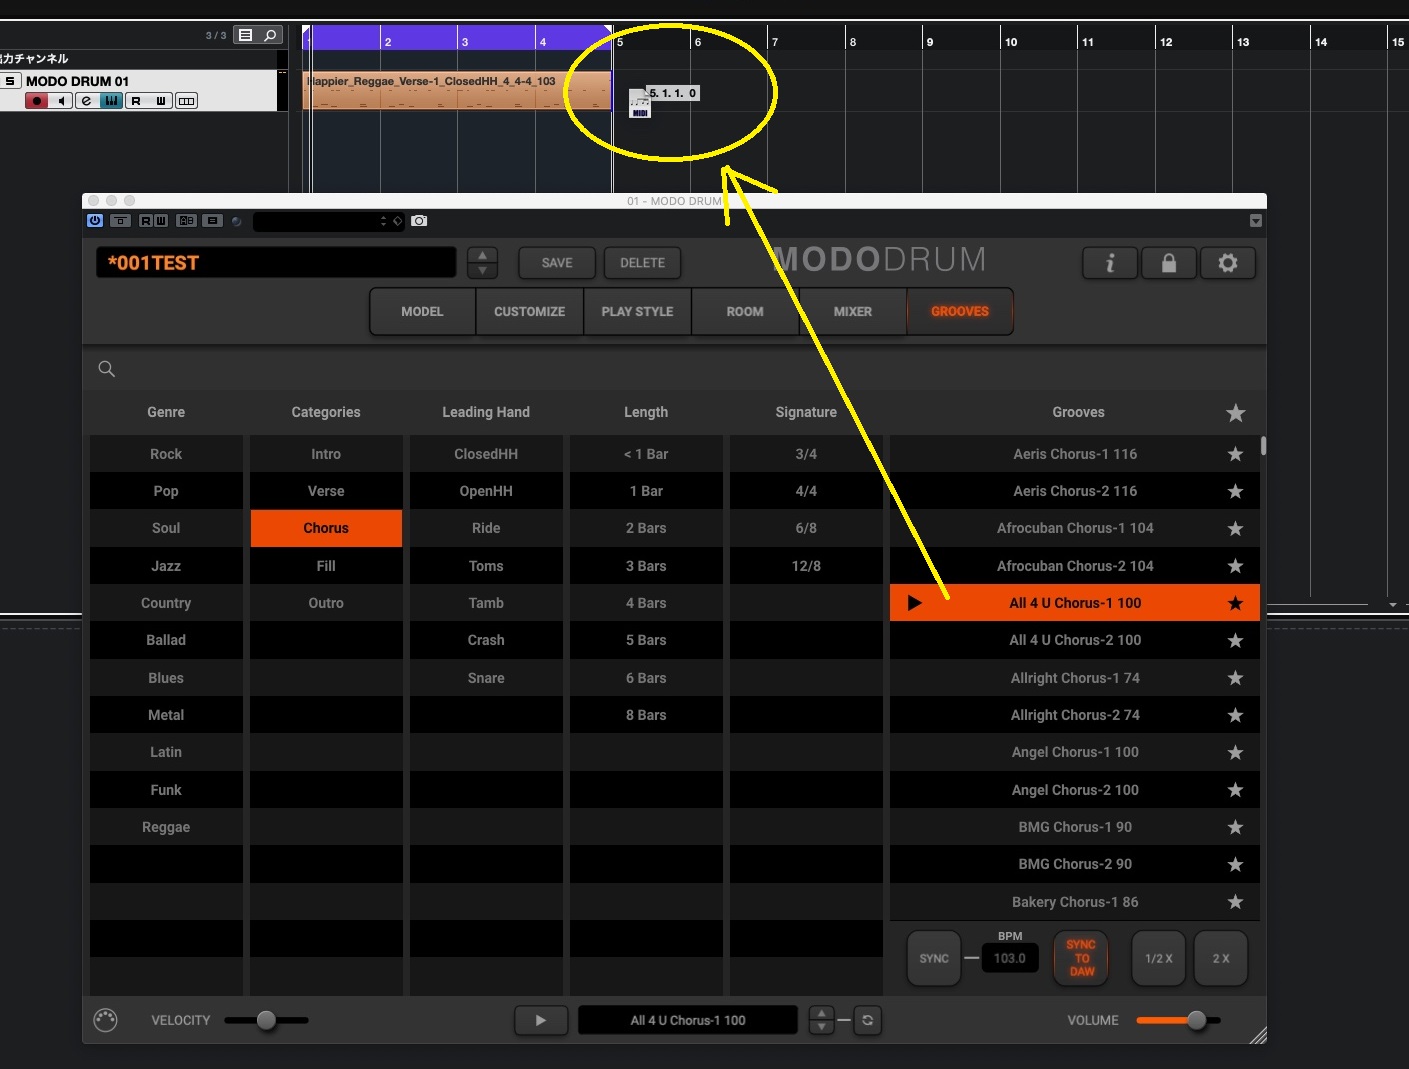Click the BPM 103.0 value field
Viewport: 1409px width, 1069px height.
click(x=1010, y=958)
